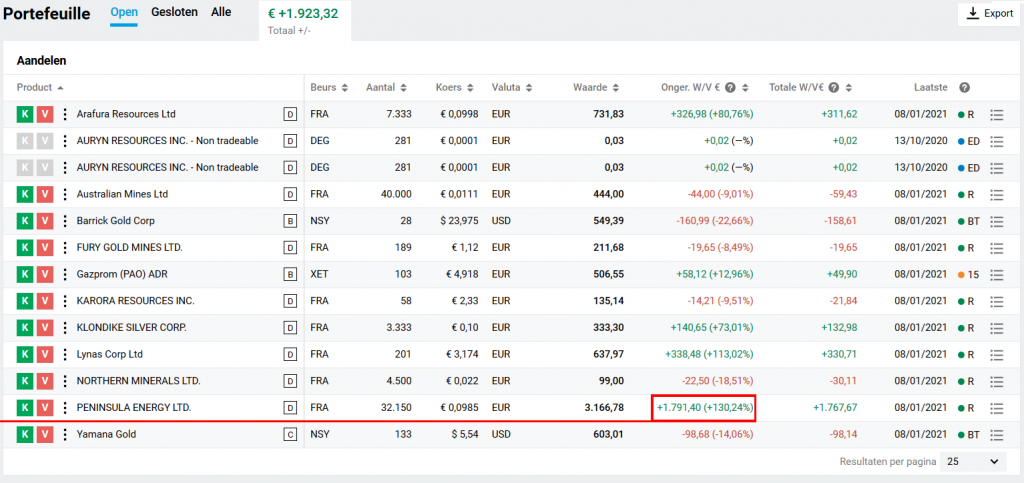Click K buy button for PENINSULA ENERGY LTD.
The height and width of the screenshot is (483, 1024).
(x=25, y=409)
